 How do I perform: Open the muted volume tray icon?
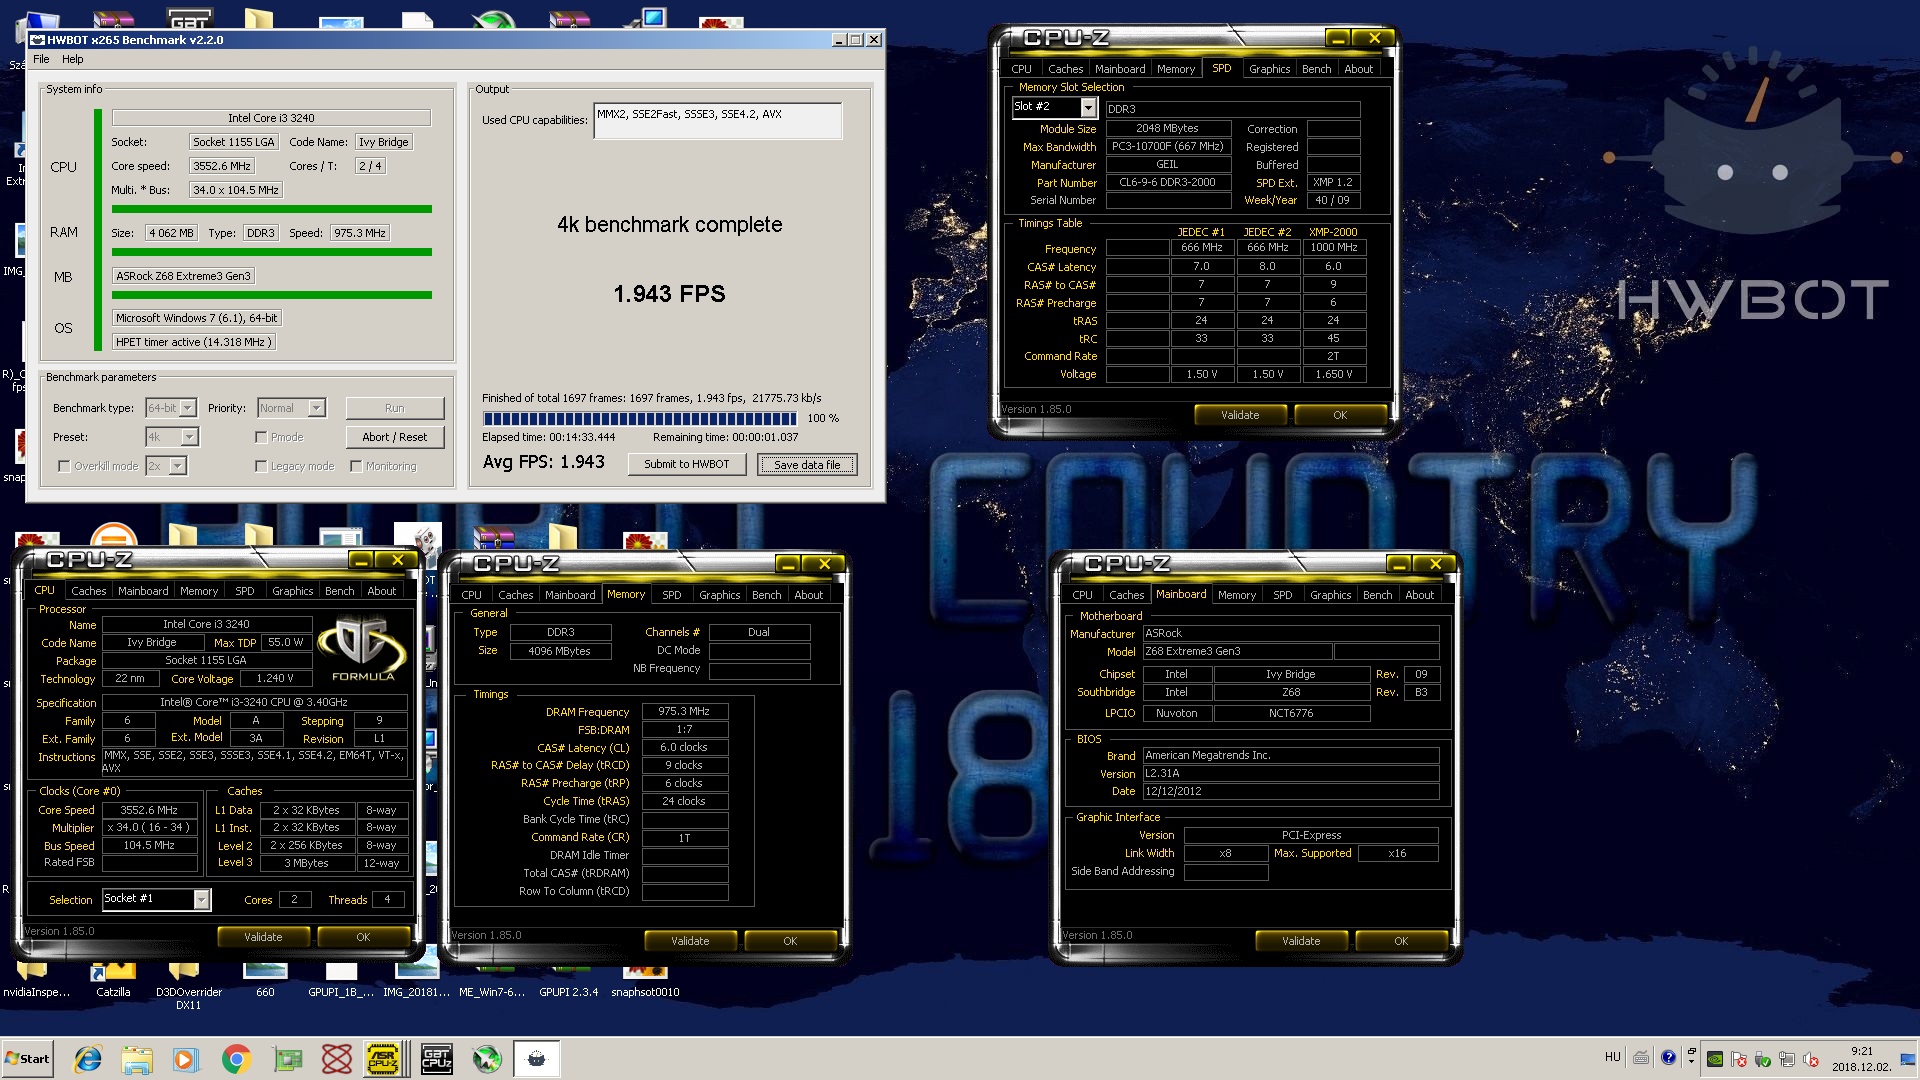(x=1811, y=1058)
